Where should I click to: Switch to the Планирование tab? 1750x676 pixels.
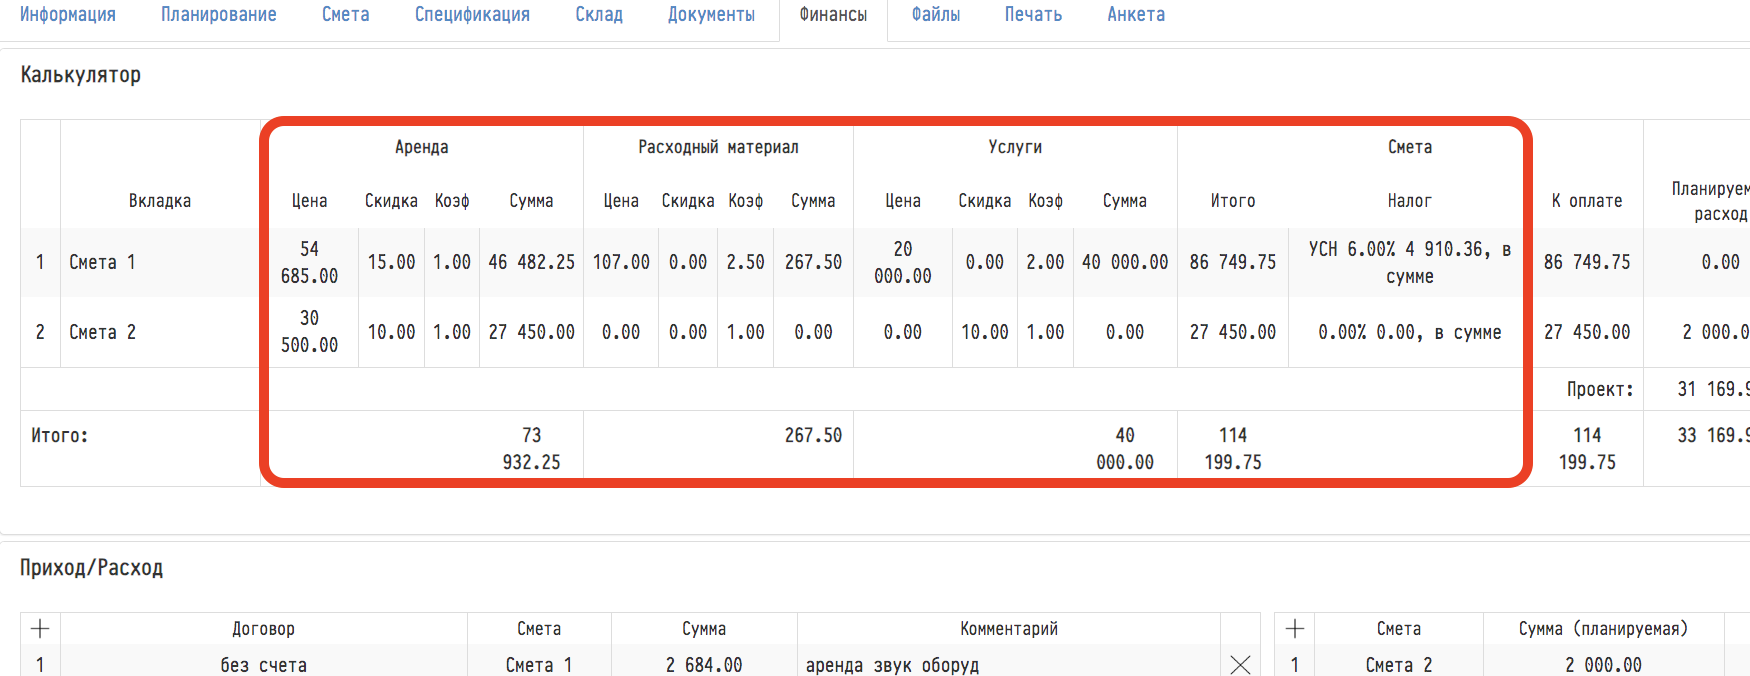219,15
